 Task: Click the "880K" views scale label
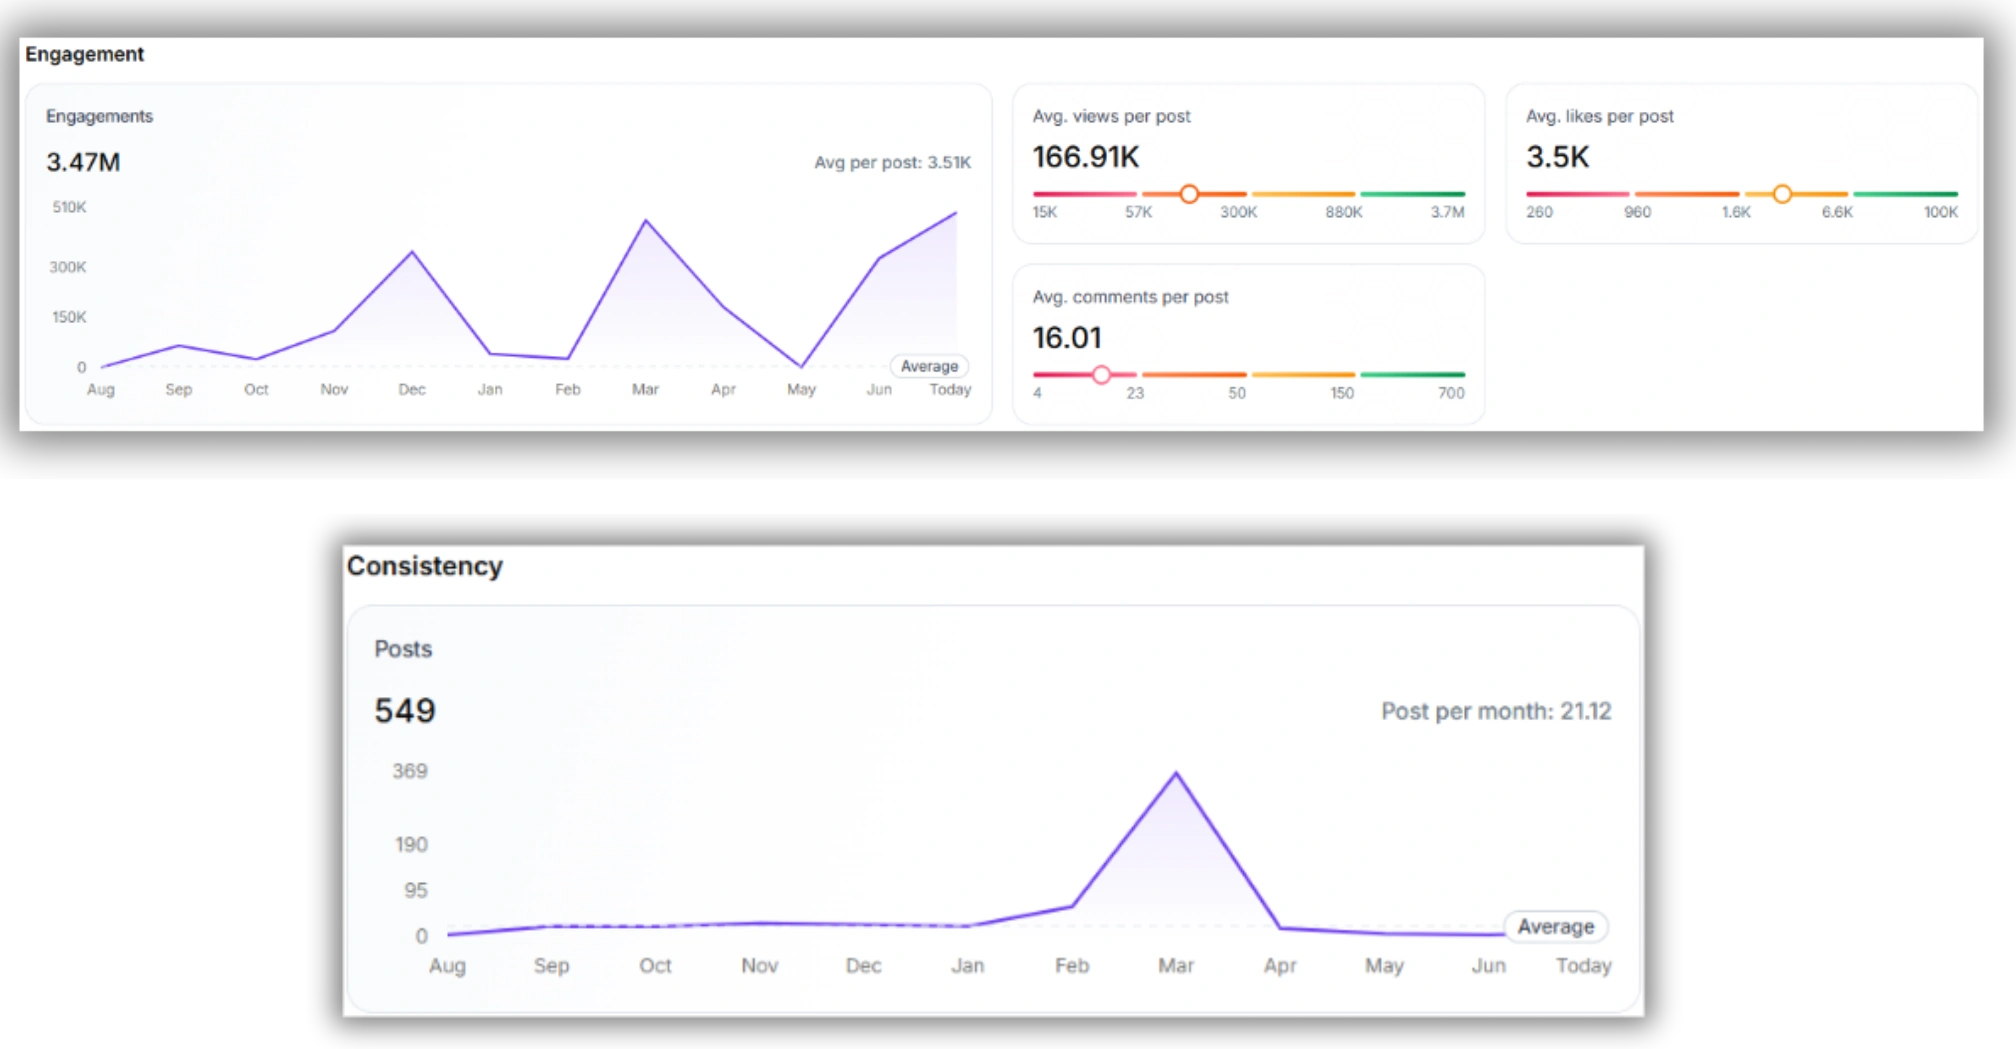tap(1344, 212)
